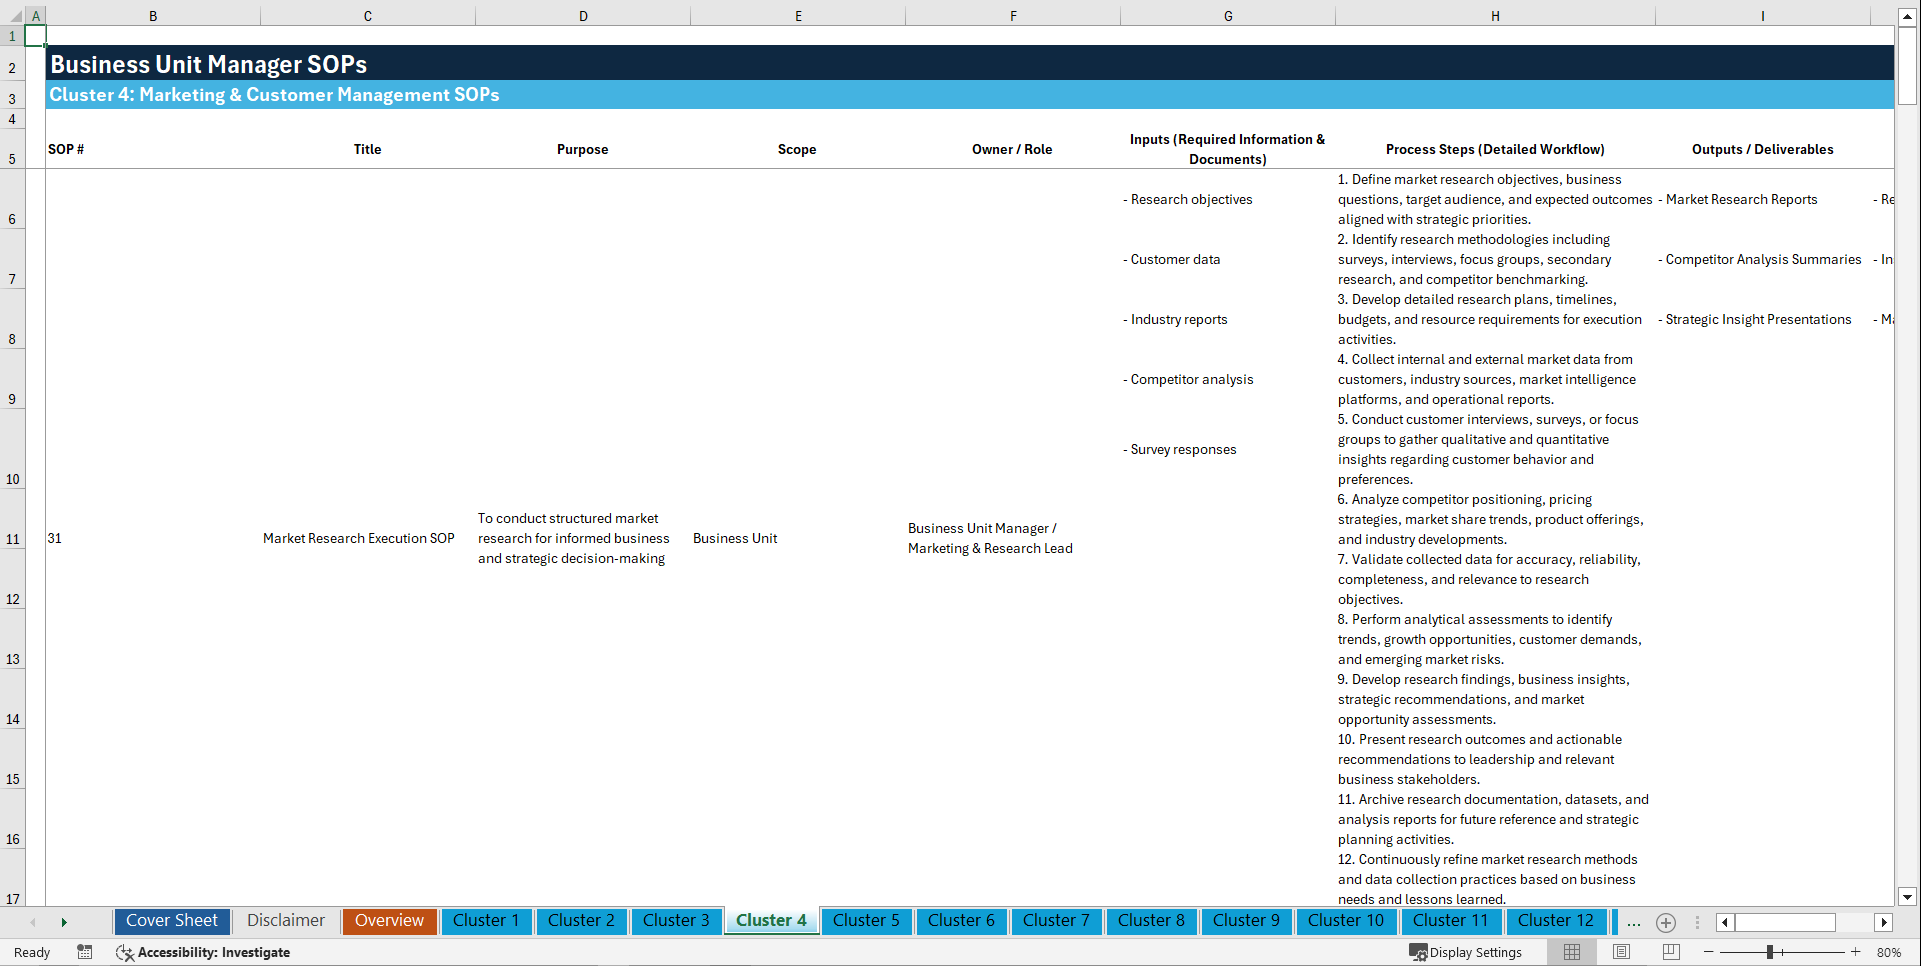Click the 80% zoom level
The width and height of the screenshot is (1921, 966).
1889,952
